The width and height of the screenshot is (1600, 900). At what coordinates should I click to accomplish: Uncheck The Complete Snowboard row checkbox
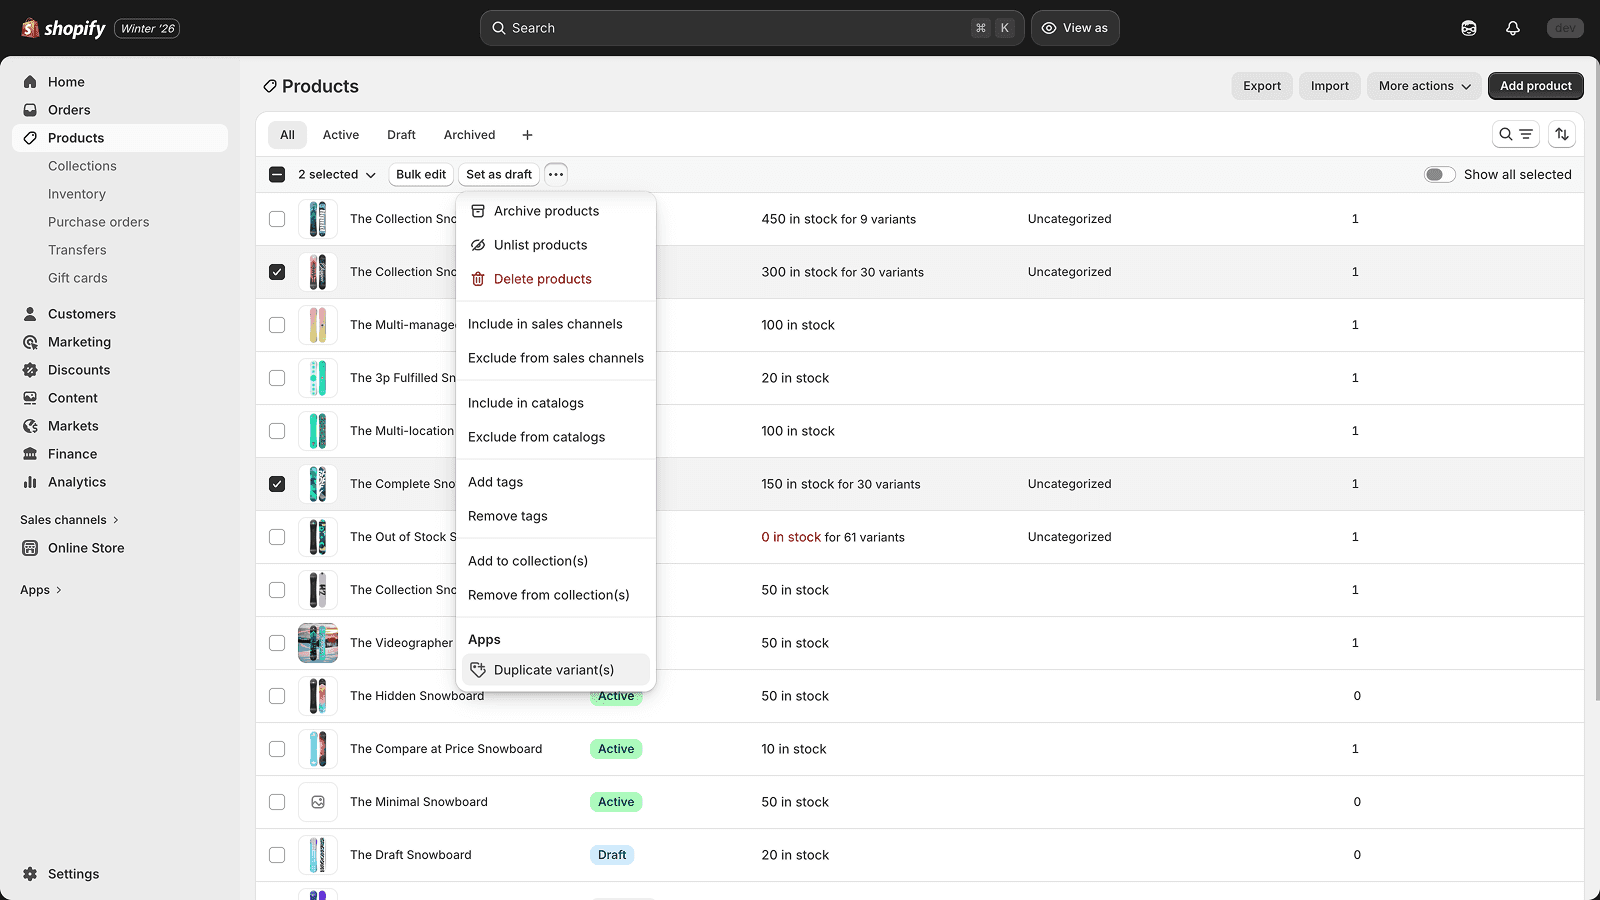(x=277, y=484)
